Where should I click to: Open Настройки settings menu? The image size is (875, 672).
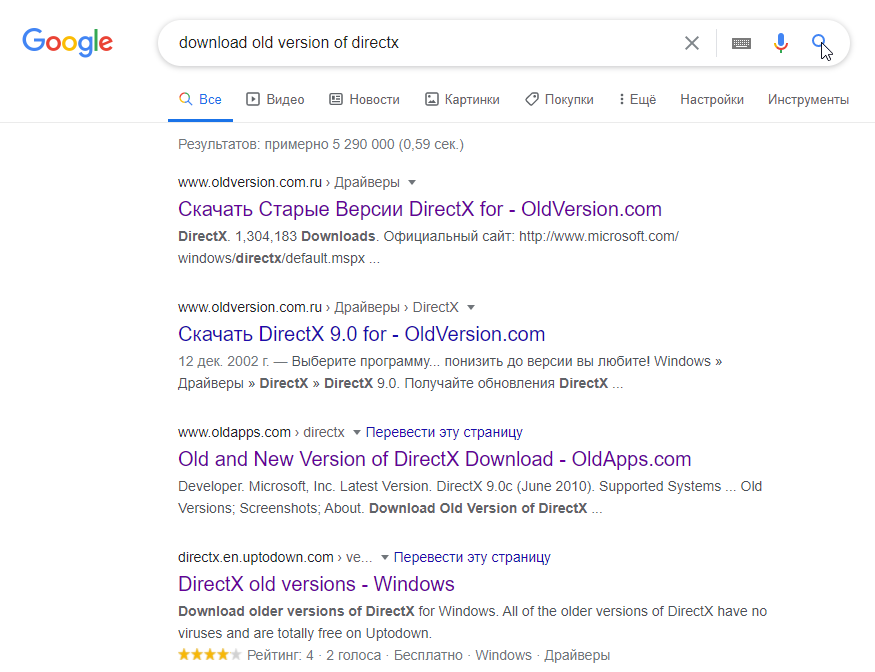[x=712, y=99]
